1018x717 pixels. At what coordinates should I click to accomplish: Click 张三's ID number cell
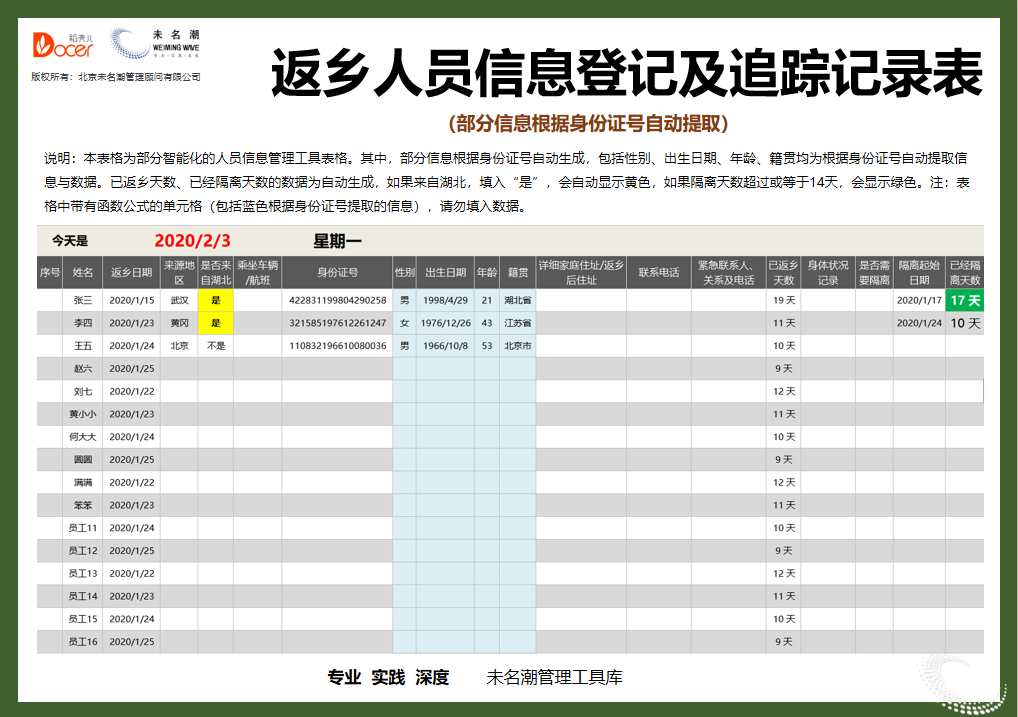pos(336,300)
